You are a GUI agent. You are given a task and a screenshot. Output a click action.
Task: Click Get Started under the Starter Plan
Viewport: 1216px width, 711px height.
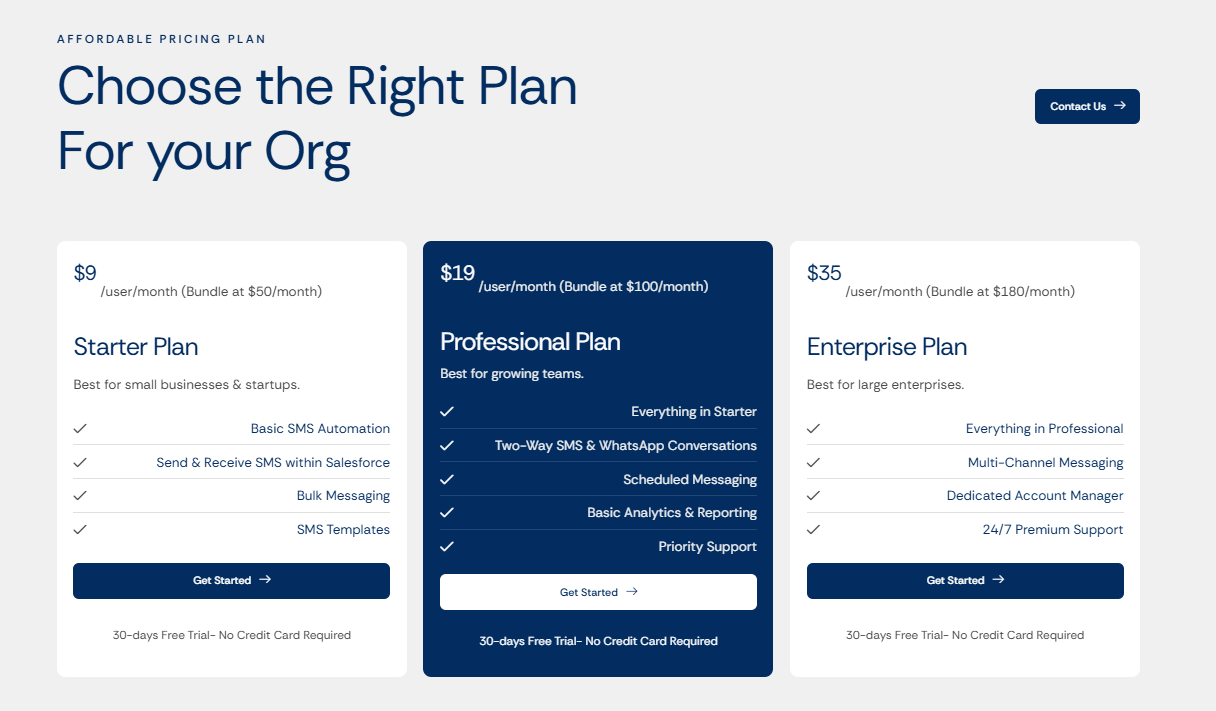[231, 580]
